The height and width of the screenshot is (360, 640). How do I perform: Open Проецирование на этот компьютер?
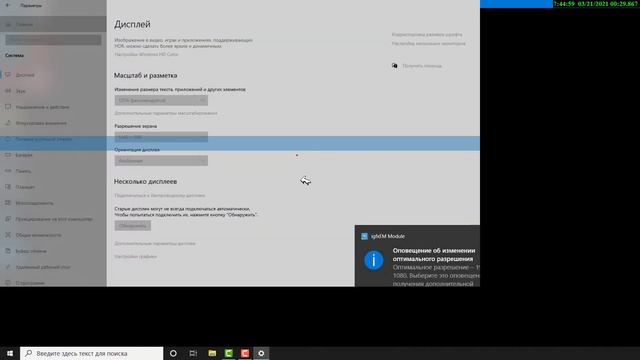click(53, 219)
